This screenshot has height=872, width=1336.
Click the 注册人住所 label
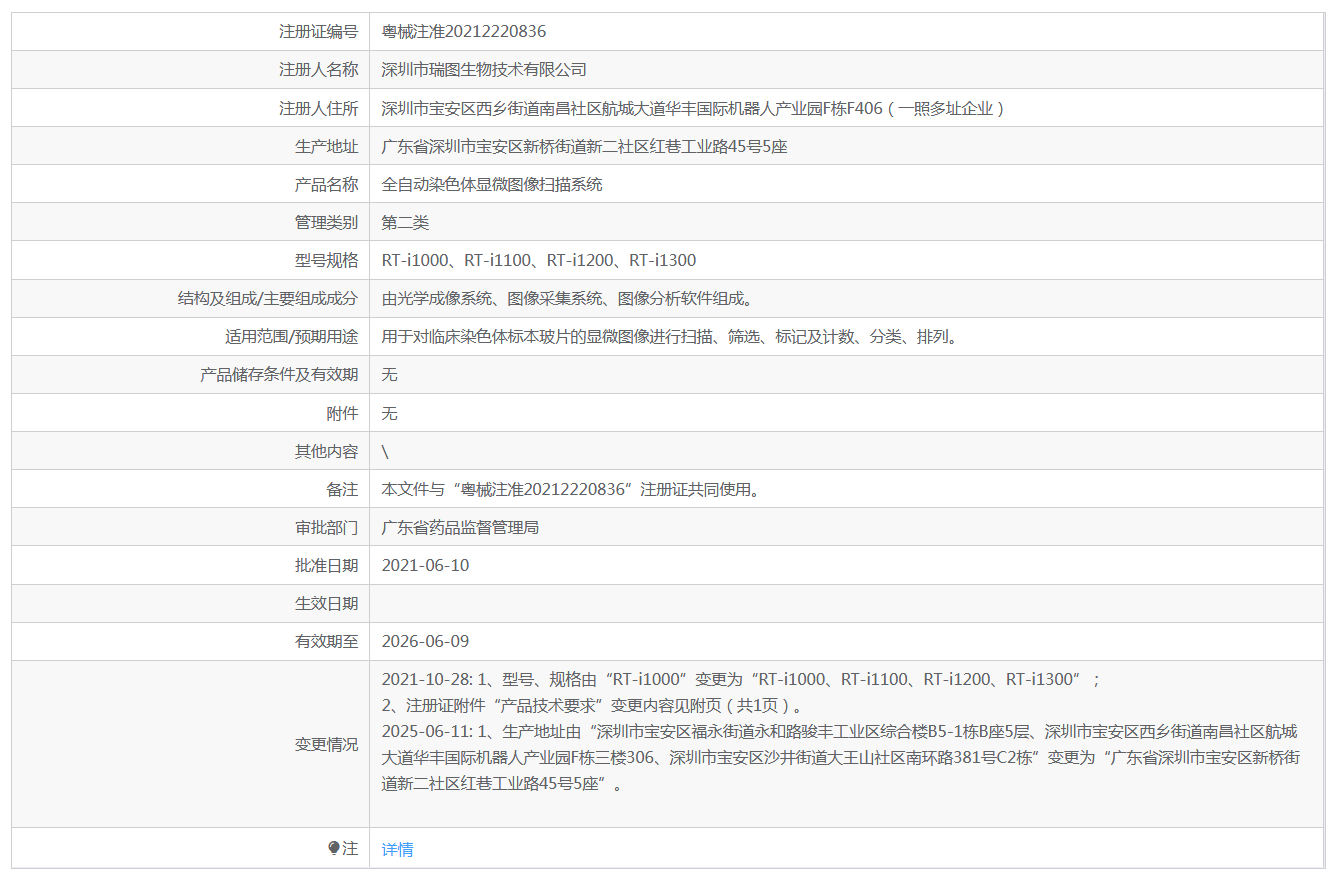point(318,108)
